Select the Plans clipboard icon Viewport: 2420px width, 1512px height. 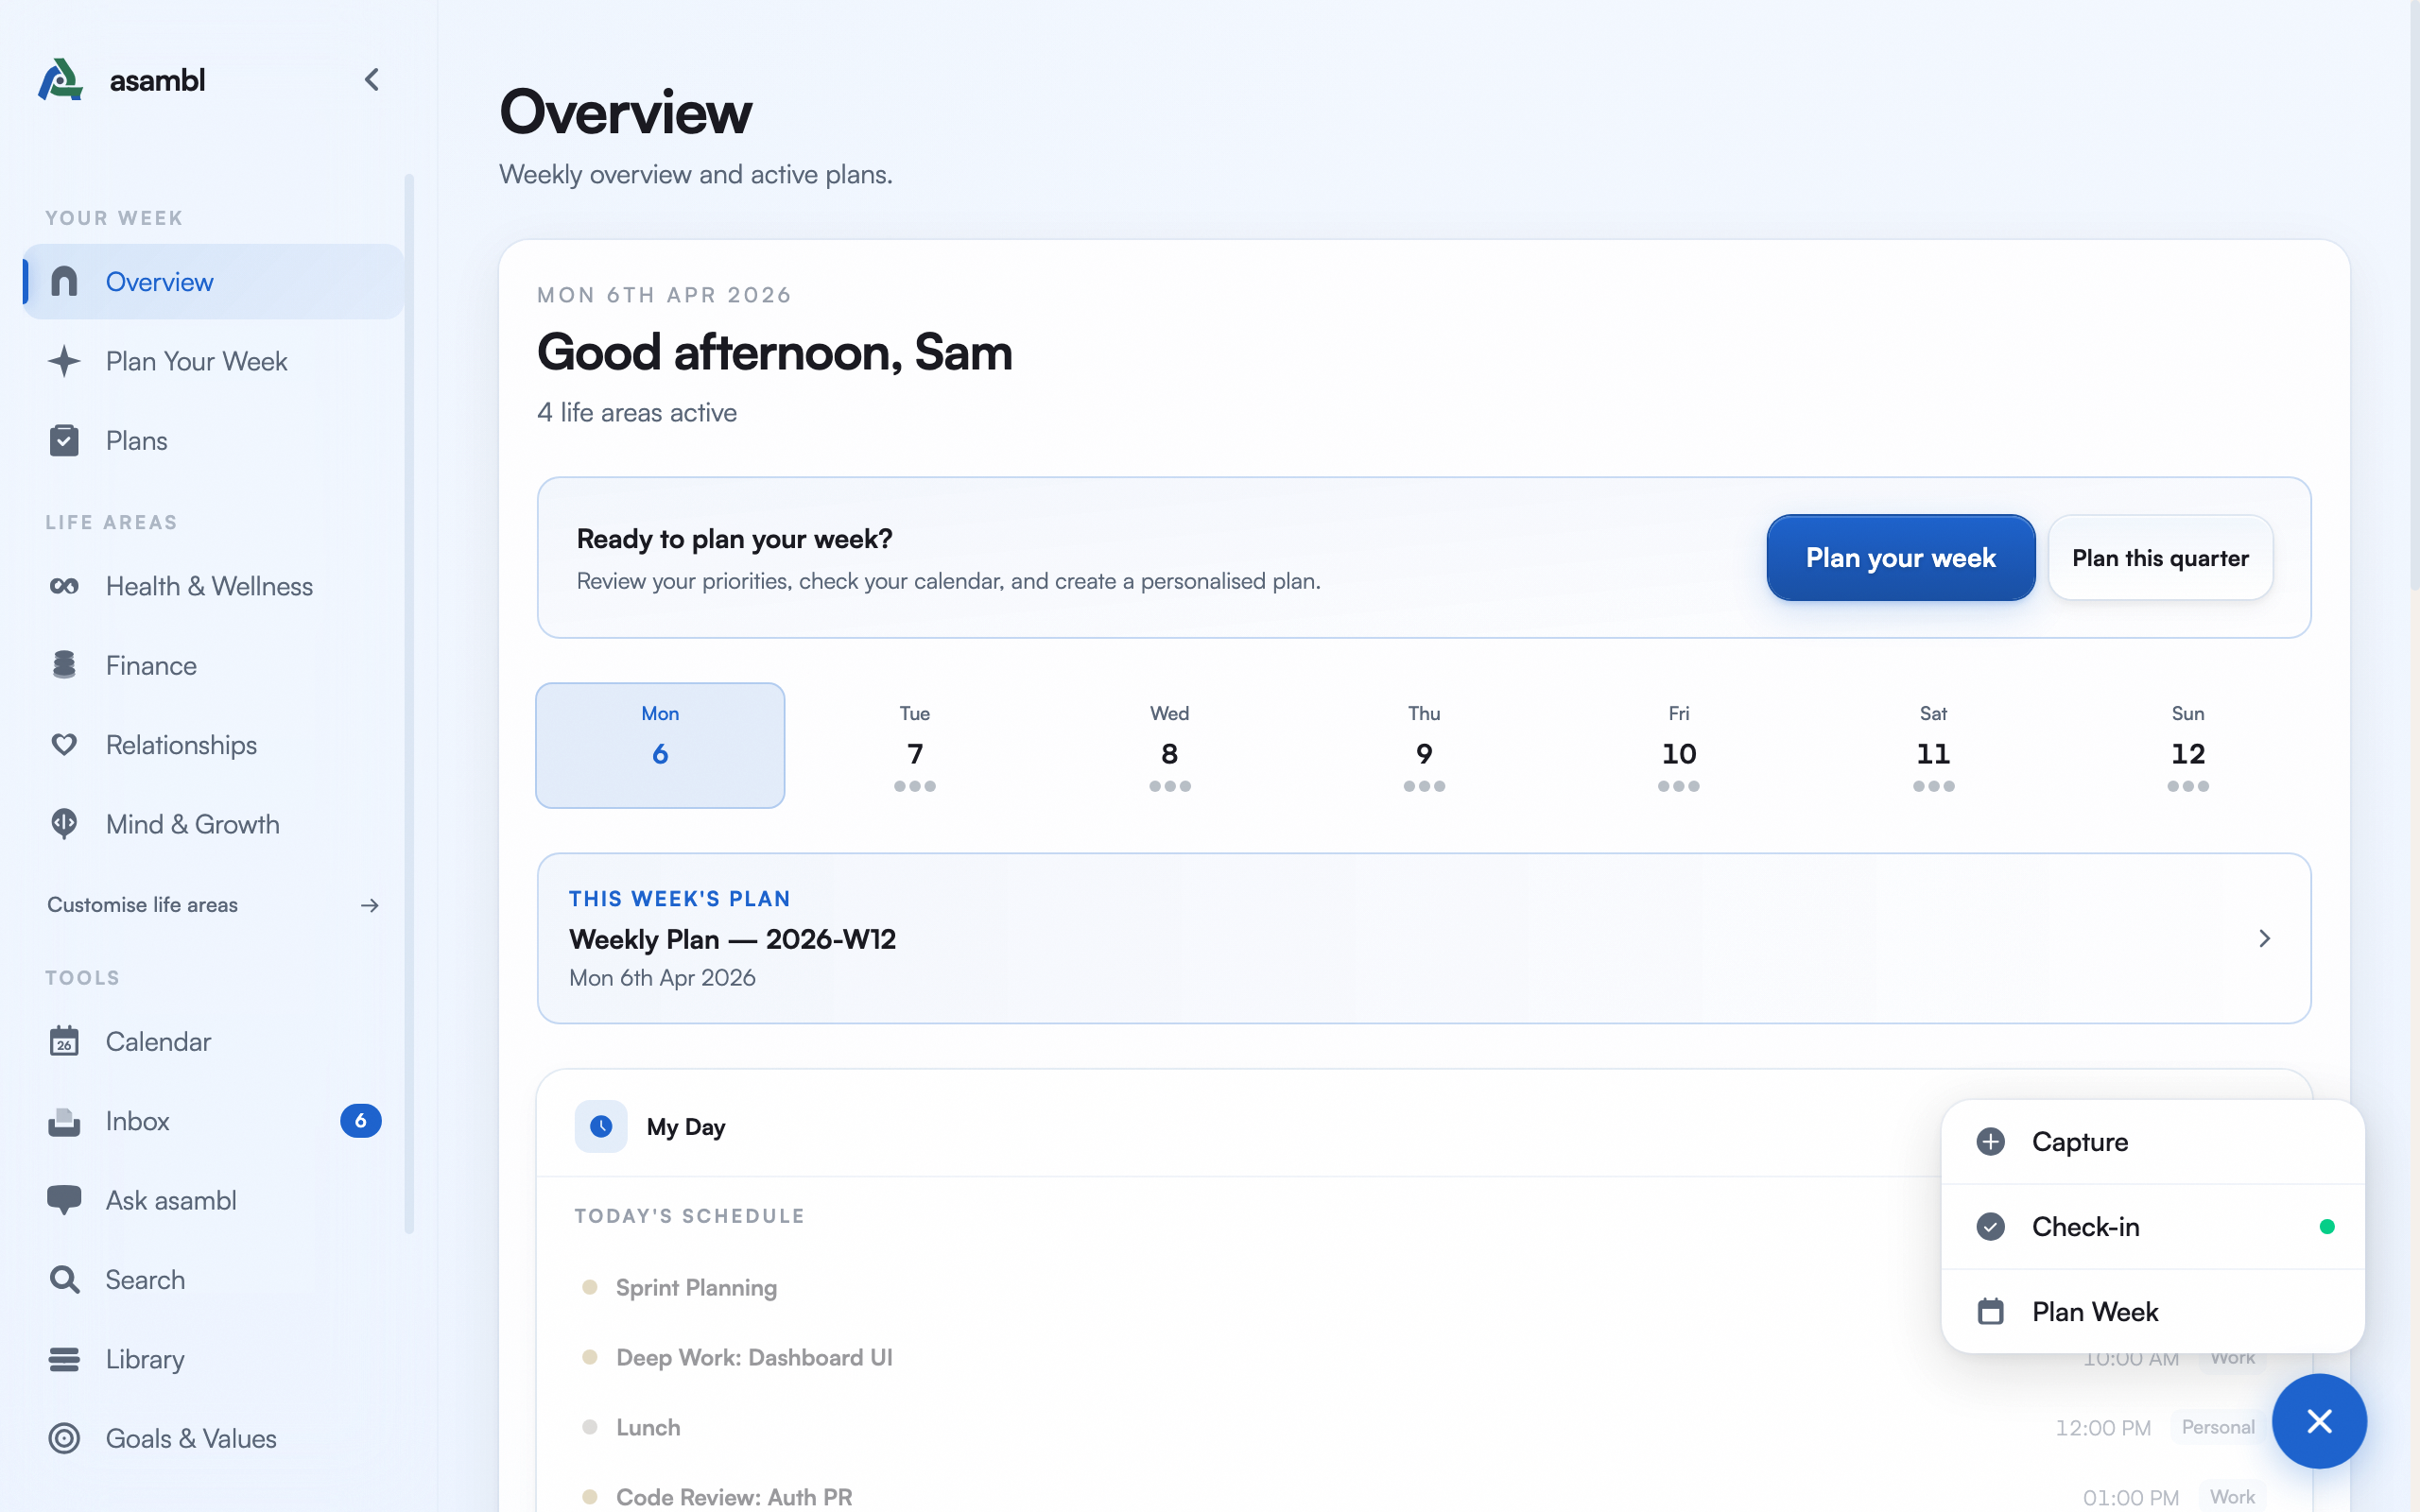pyautogui.click(x=64, y=440)
